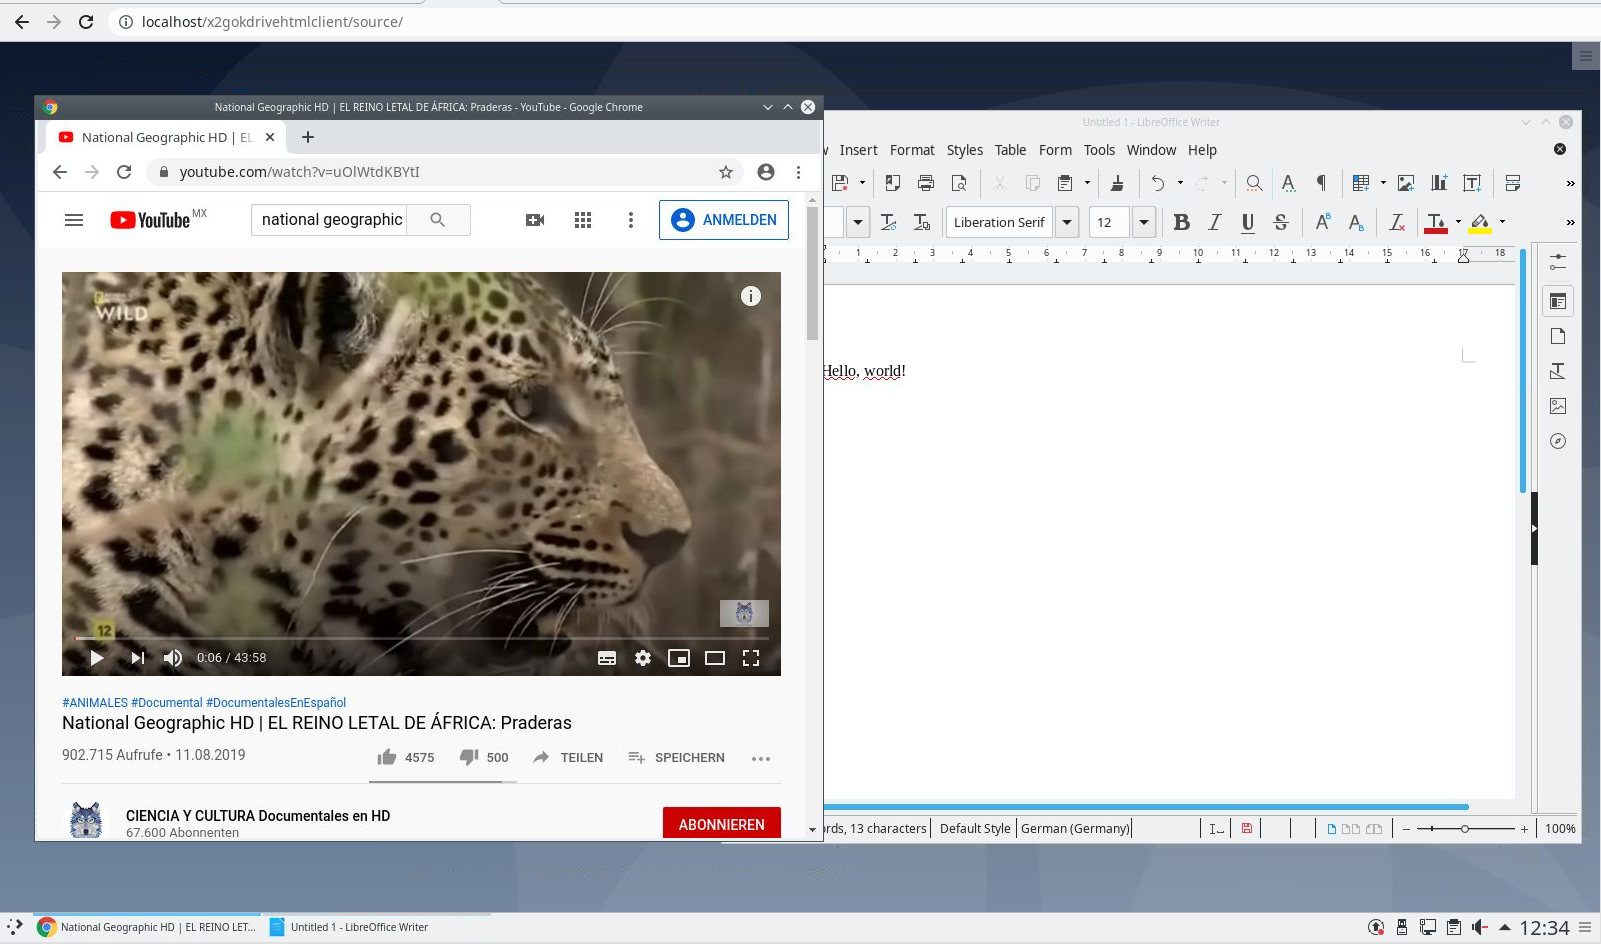
Task: Click YouTube search magnifier button
Action: coord(438,220)
